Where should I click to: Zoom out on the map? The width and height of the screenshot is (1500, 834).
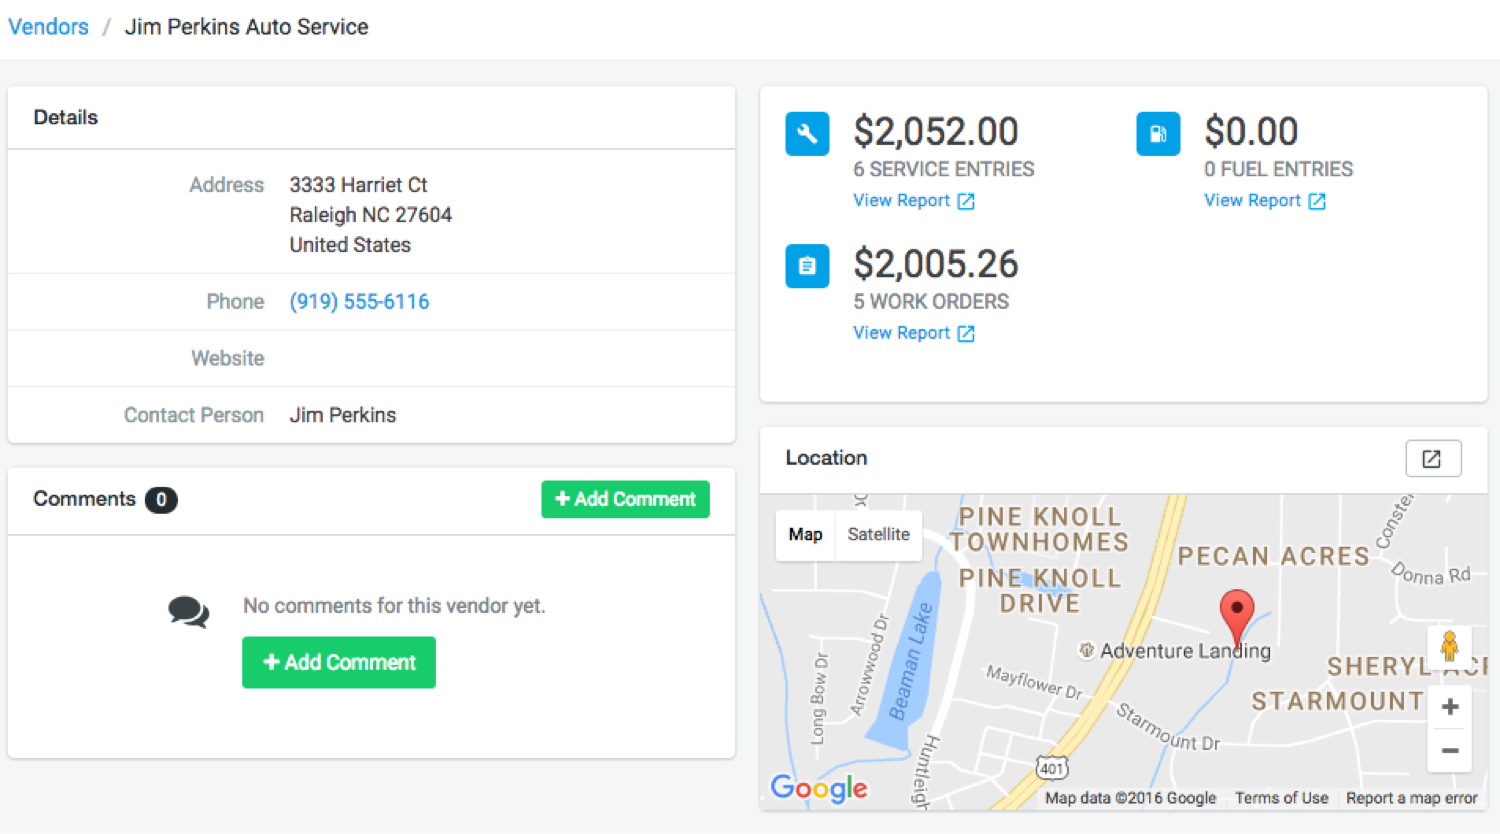coord(1449,751)
